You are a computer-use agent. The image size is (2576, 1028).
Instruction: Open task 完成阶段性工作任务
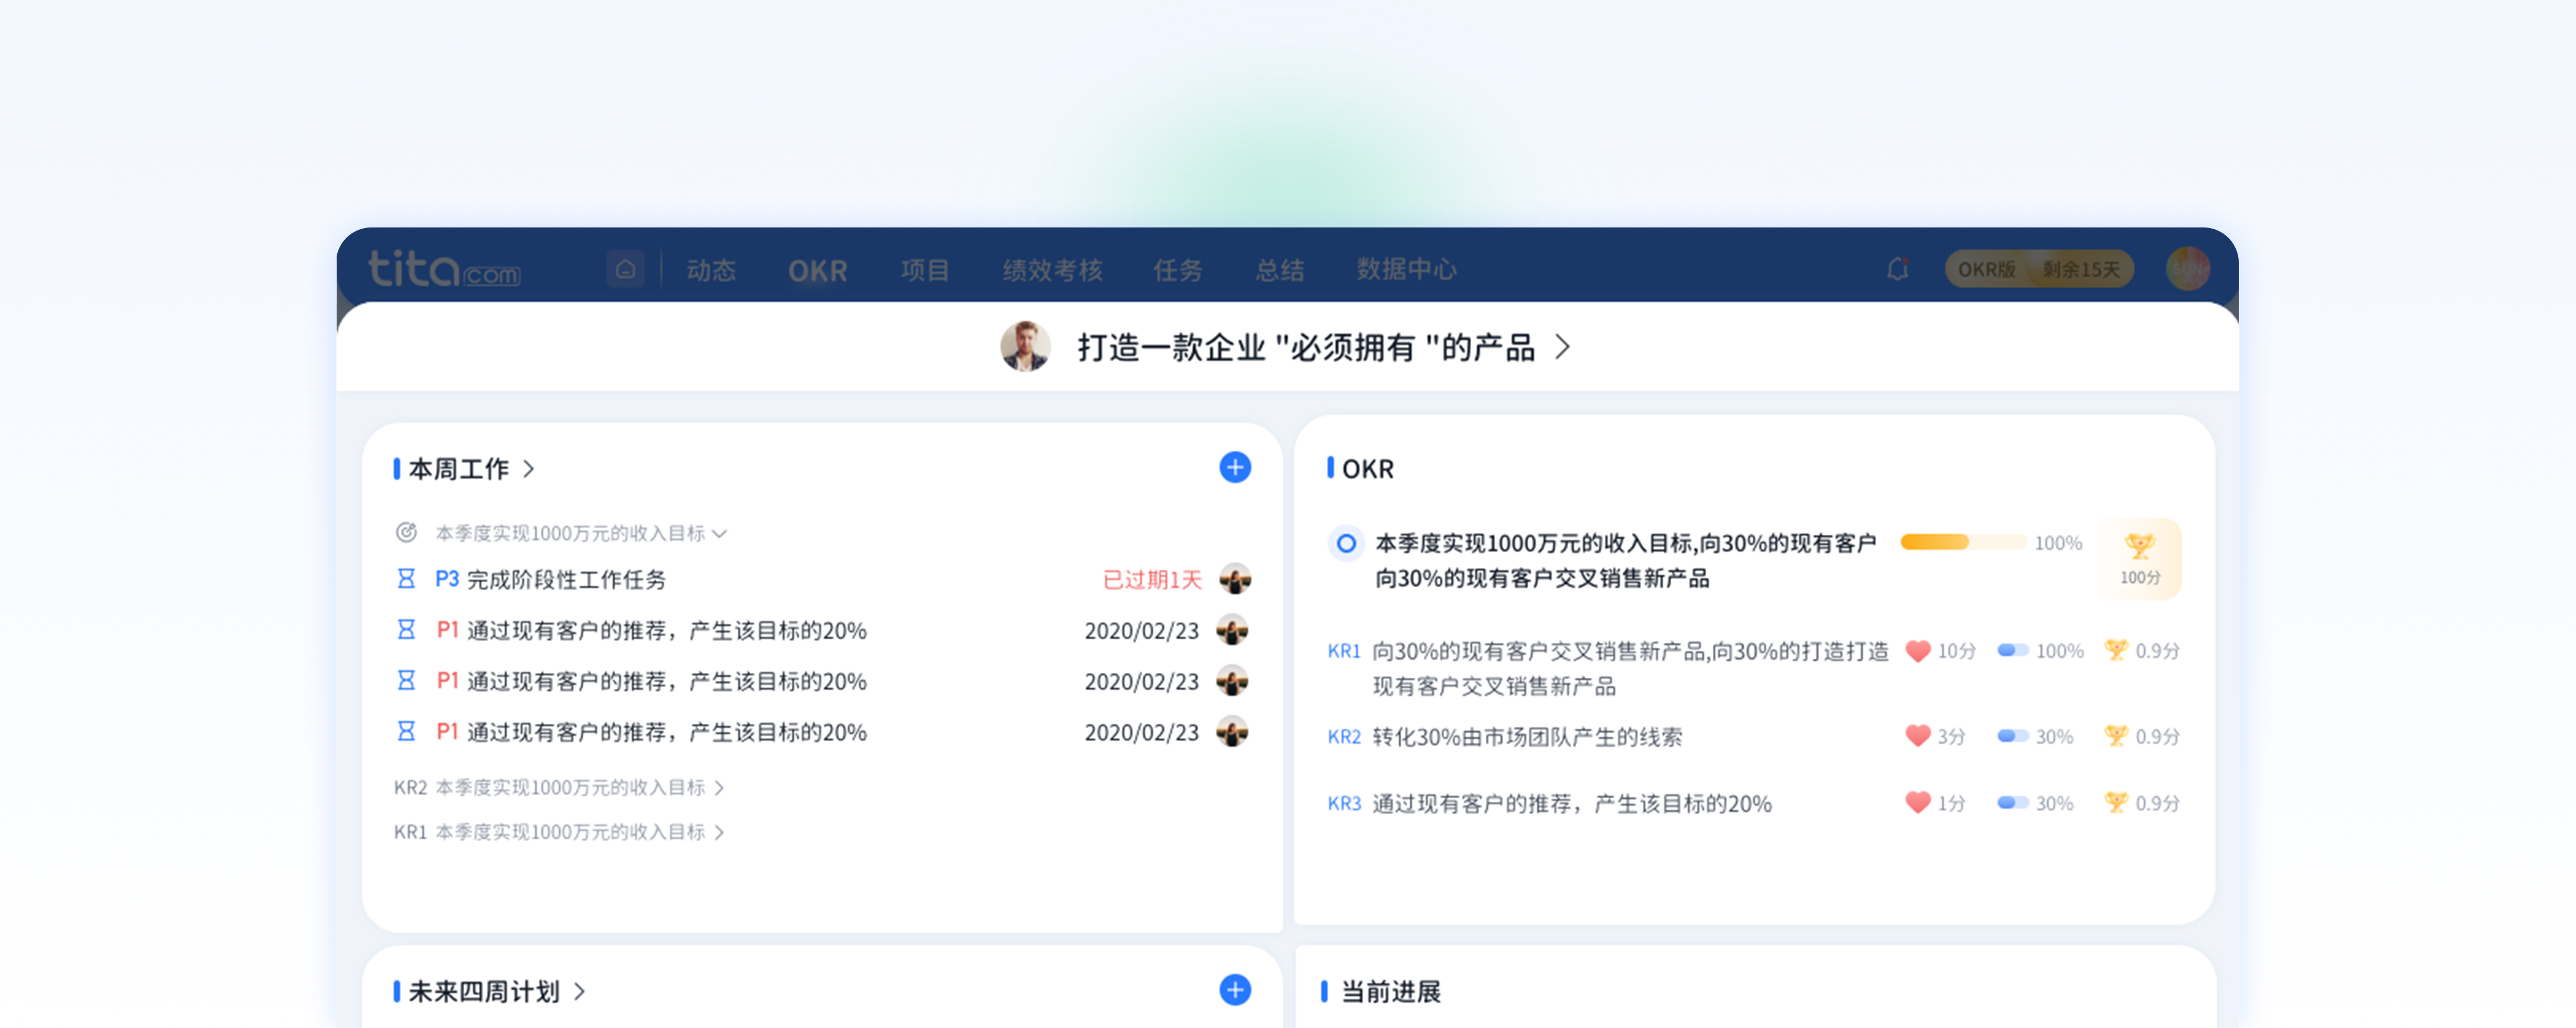pyautogui.click(x=566, y=579)
